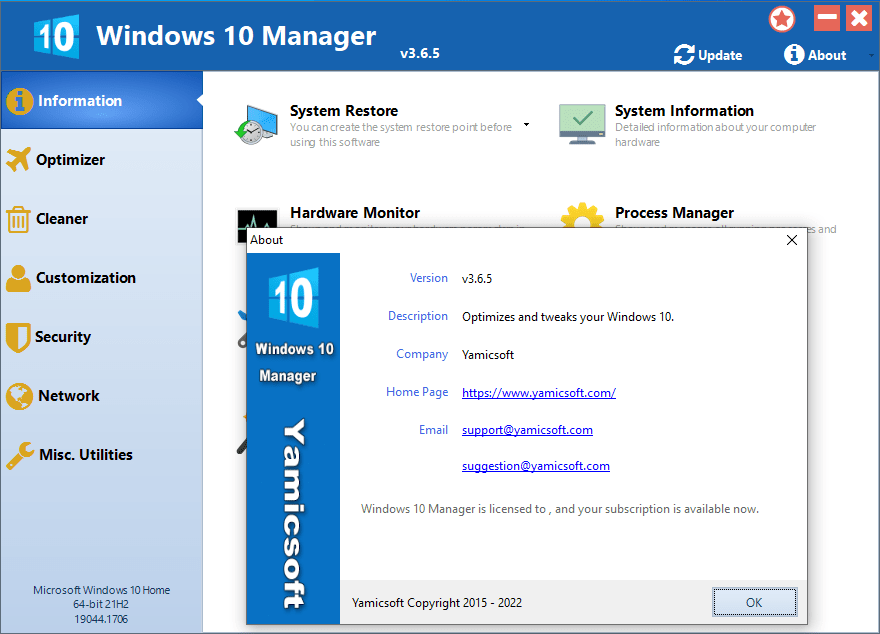Click the v3.6.5 version in header

tap(420, 54)
